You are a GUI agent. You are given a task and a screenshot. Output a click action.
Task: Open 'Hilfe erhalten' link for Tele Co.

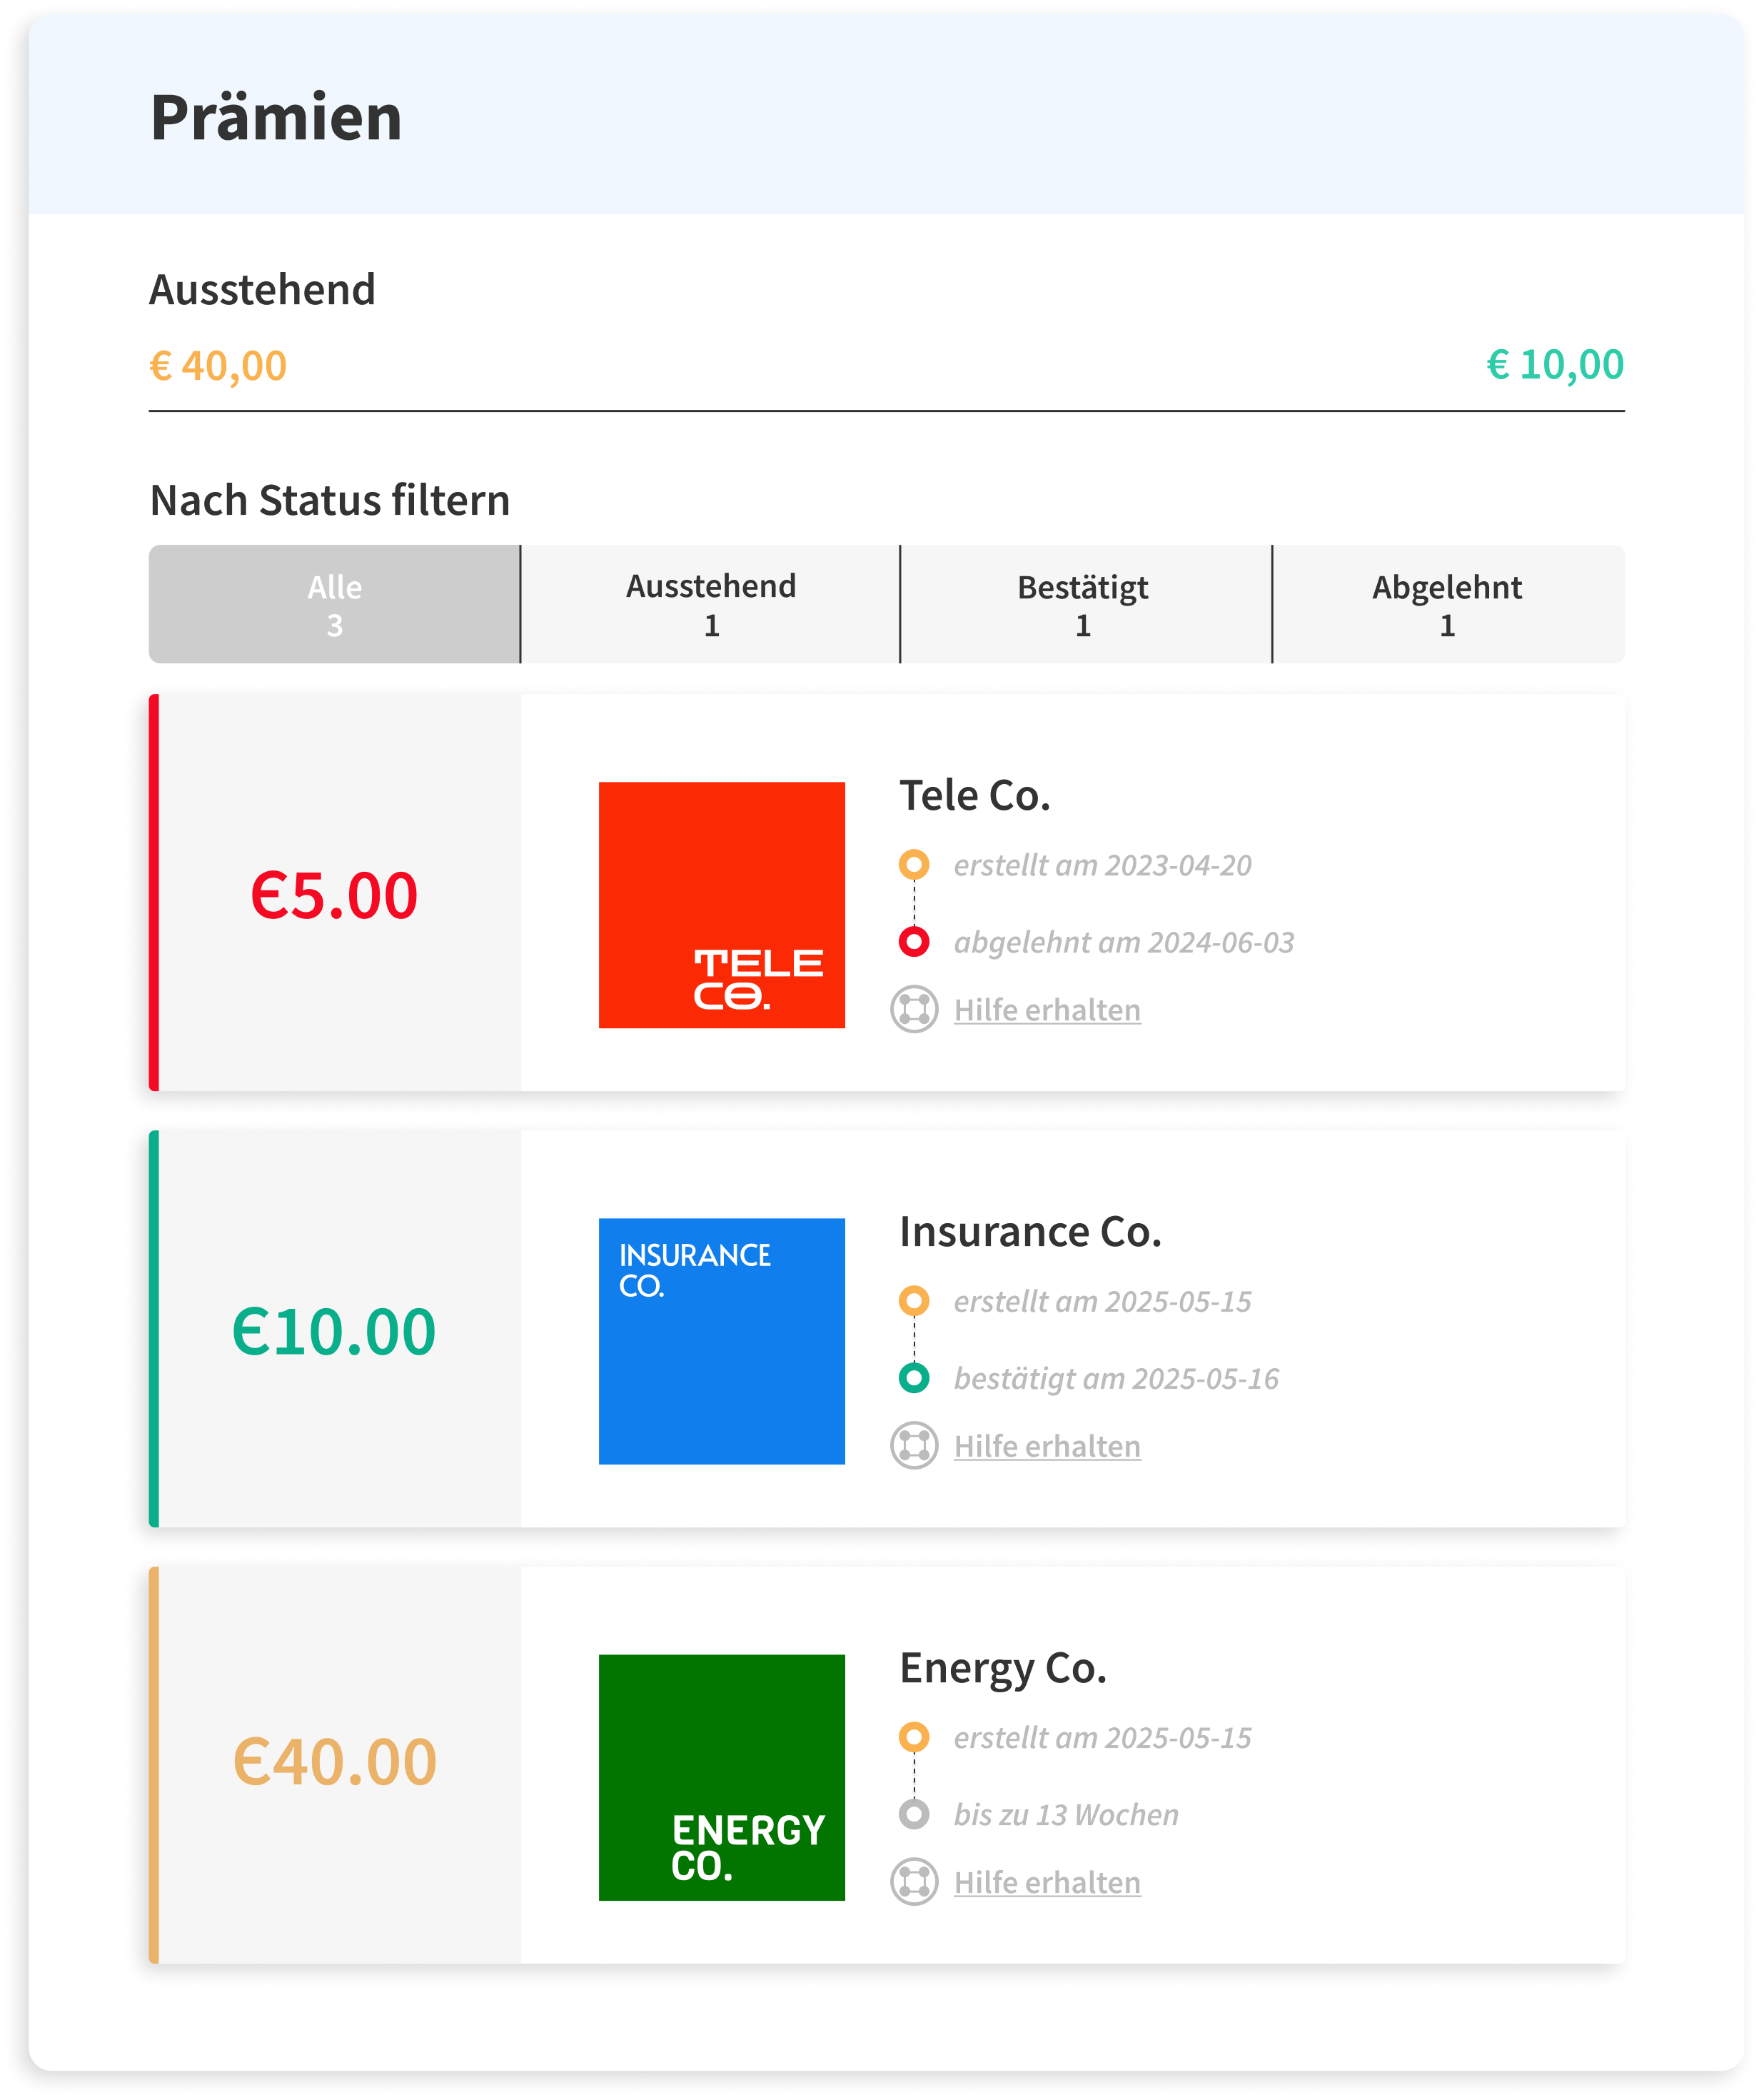[x=1047, y=1010]
